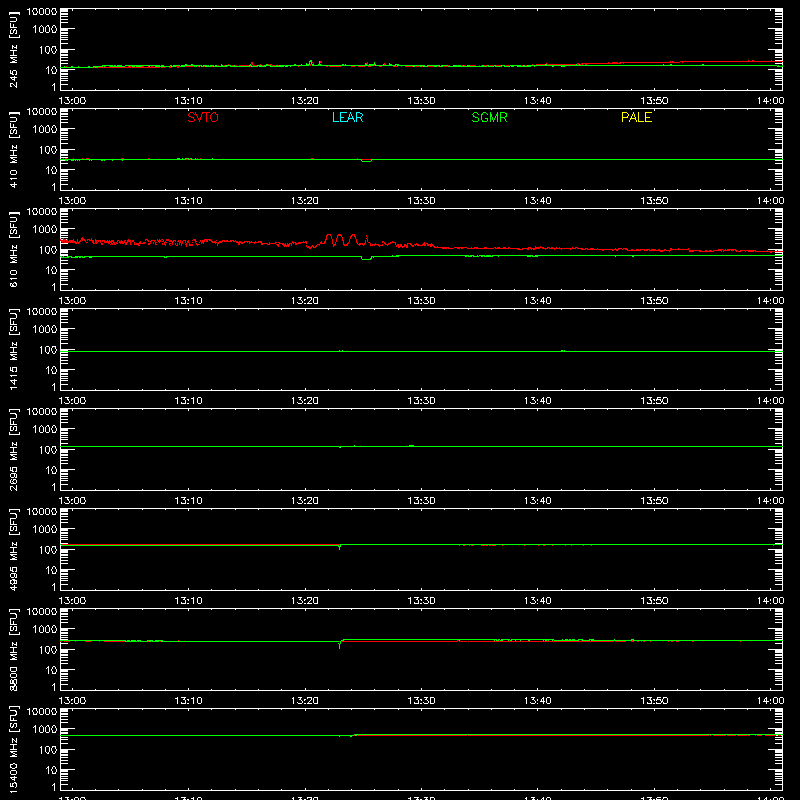This screenshot has width=800, height=800.
Task: Select the 610 MHz [SFU] axis label
Action: pos(13,249)
